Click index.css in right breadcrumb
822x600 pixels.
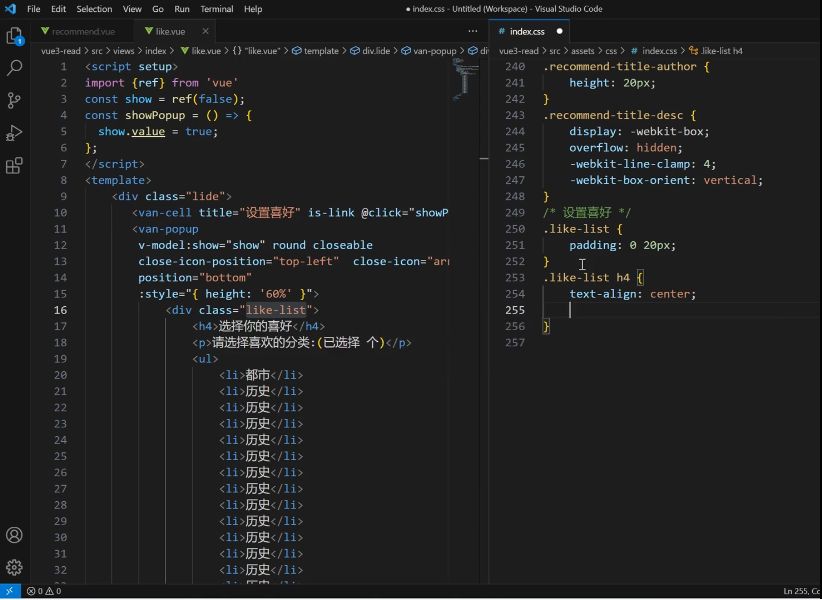654,51
